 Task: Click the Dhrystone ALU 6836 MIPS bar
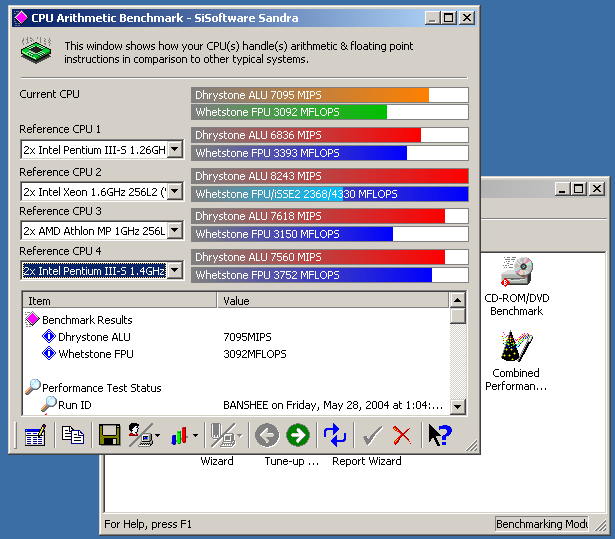click(x=329, y=135)
